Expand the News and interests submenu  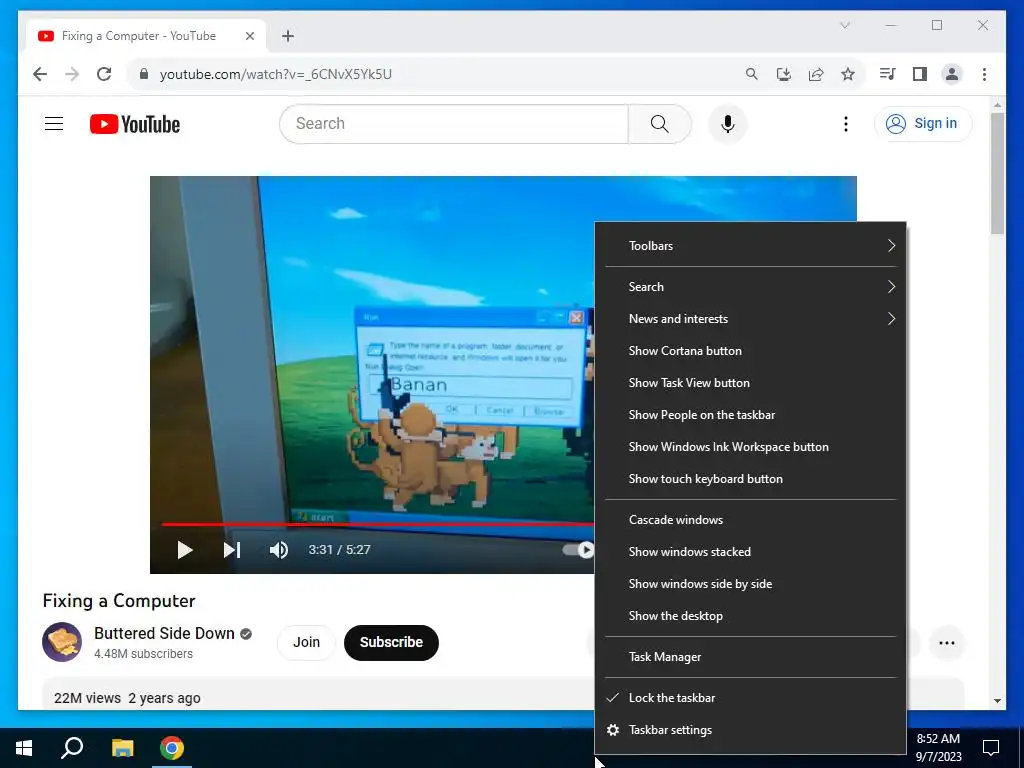point(750,319)
